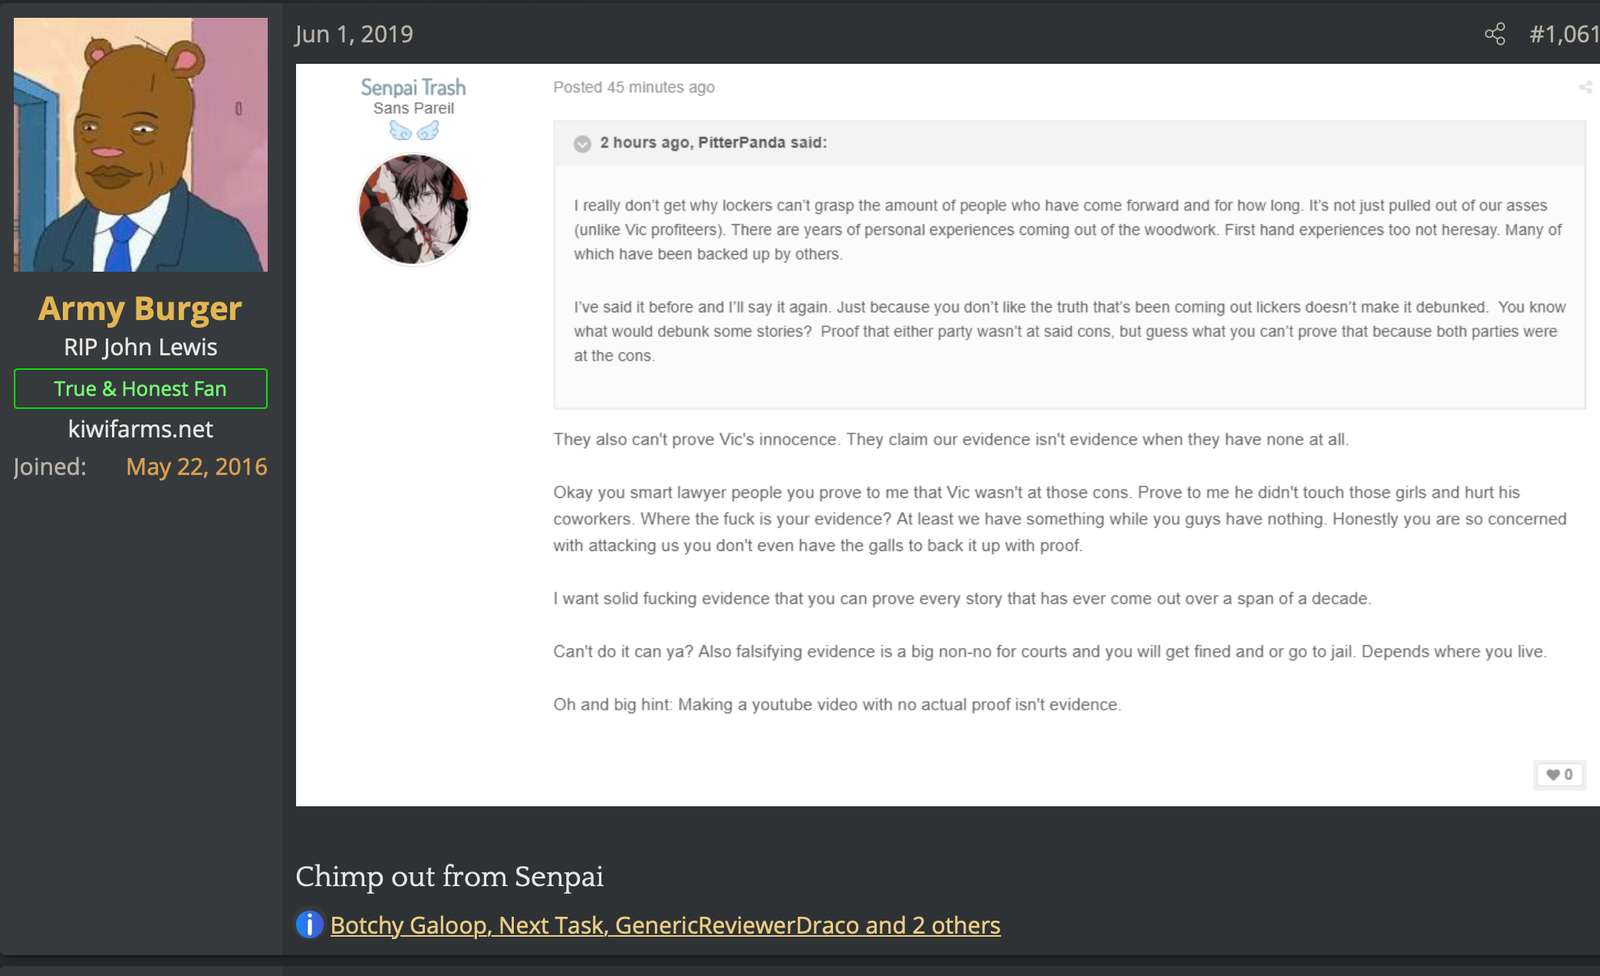Image resolution: width=1600 pixels, height=976 pixels.
Task: Click the angel wings rank icon
Action: tap(414, 130)
